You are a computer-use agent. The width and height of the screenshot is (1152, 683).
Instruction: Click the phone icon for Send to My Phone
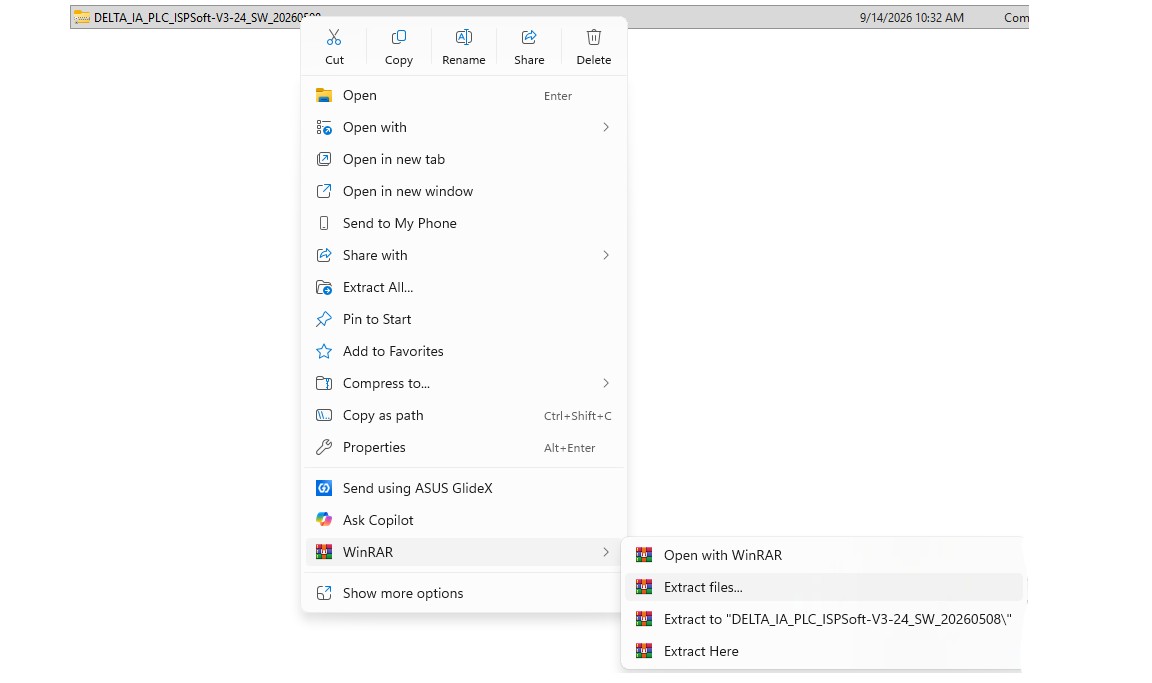tap(323, 223)
